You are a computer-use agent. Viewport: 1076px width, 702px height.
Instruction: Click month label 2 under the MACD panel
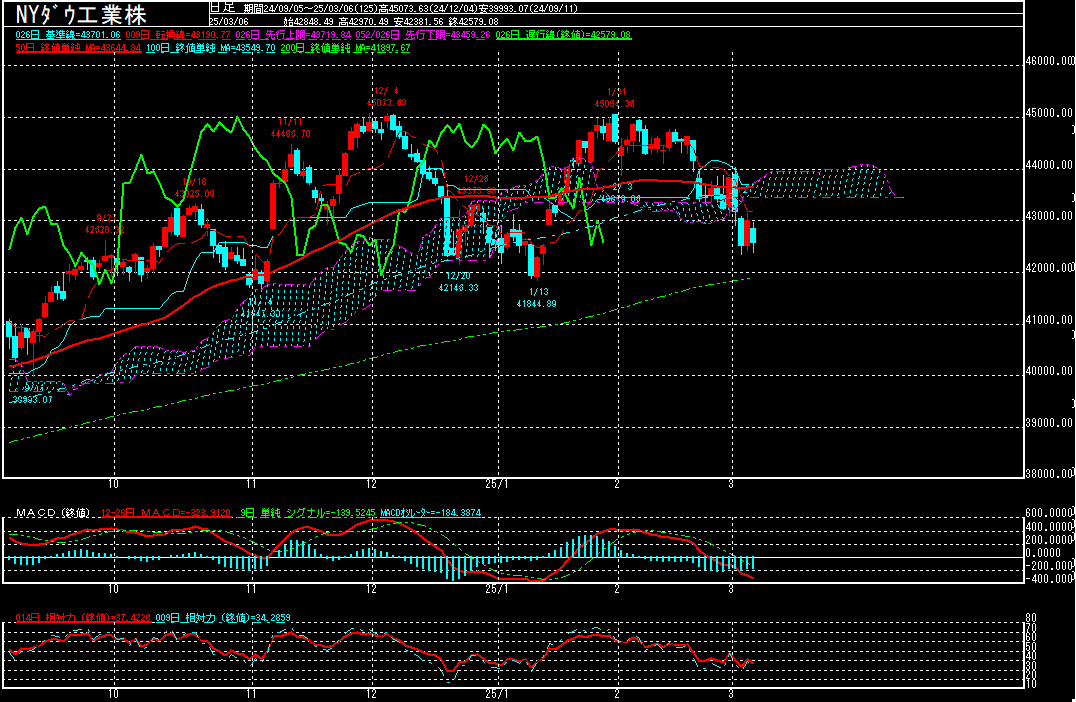[x=617, y=589]
